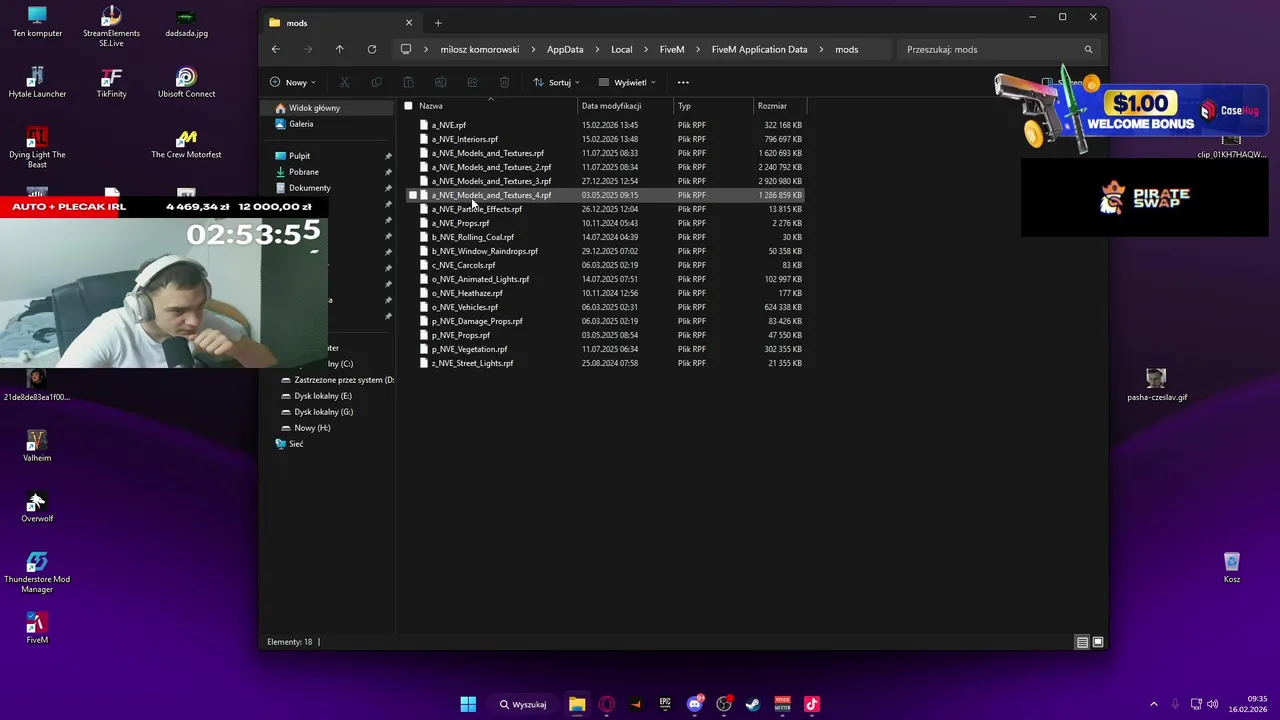The height and width of the screenshot is (720, 1280).
Task: Click the search magnifier in Przeszukaj box
Action: click(1088, 49)
